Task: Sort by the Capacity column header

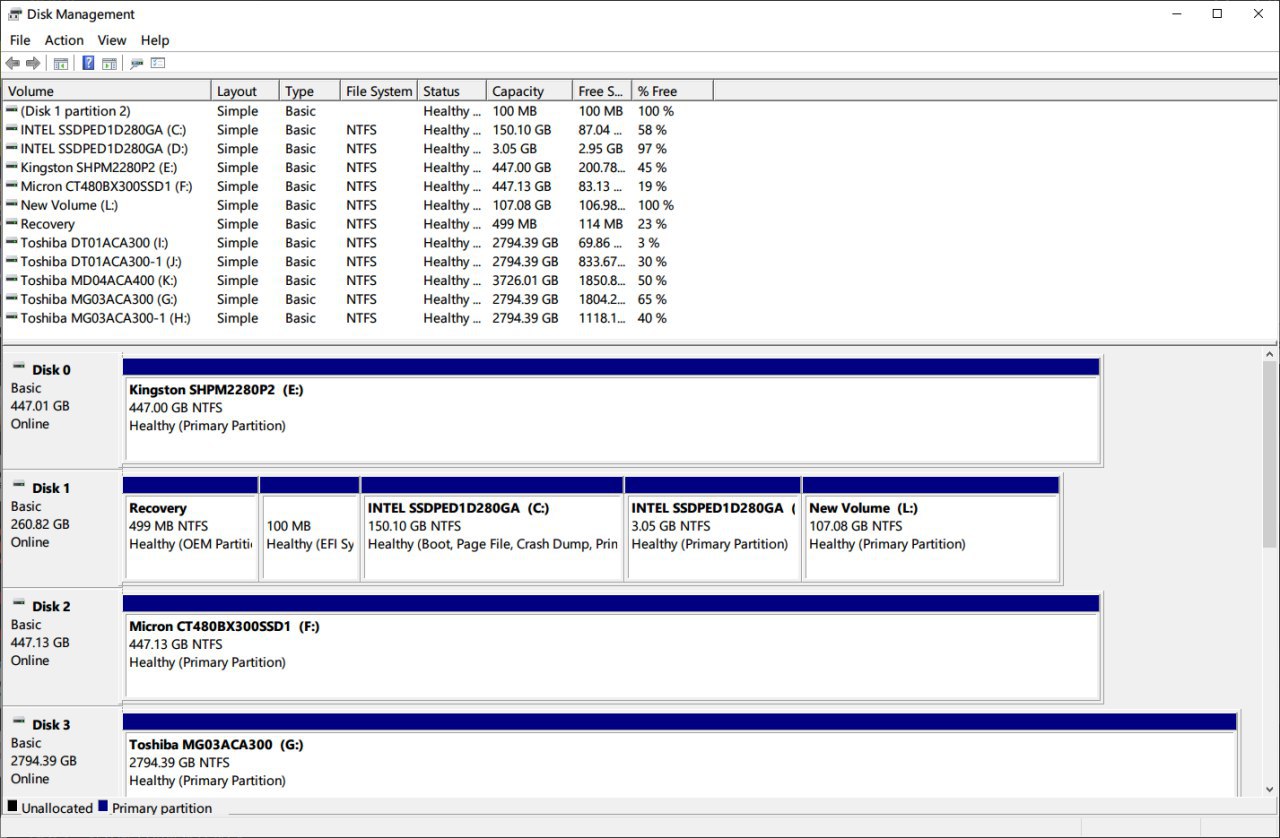Action: pyautogui.click(x=530, y=91)
